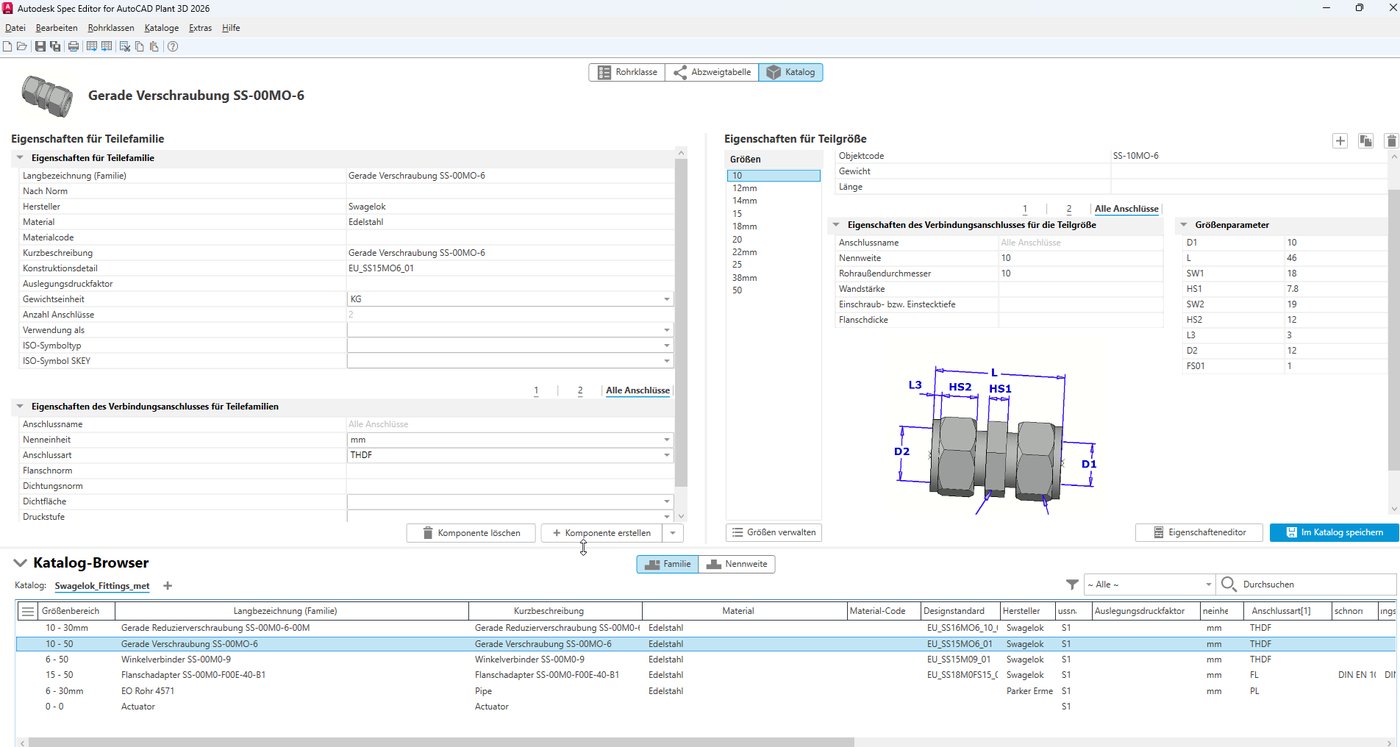This screenshot has width=1400, height=747.
Task: Click the copy toolbar icon
Action: [140, 46]
